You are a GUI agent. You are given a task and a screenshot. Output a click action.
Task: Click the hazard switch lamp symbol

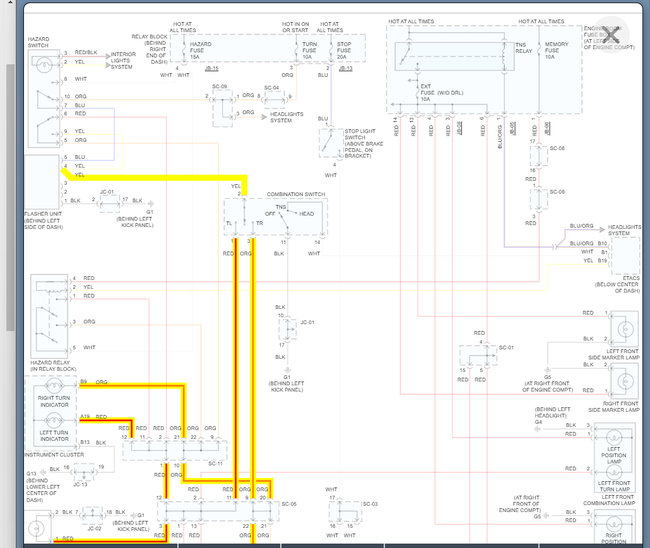pyautogui.click(x=45, y=64)
